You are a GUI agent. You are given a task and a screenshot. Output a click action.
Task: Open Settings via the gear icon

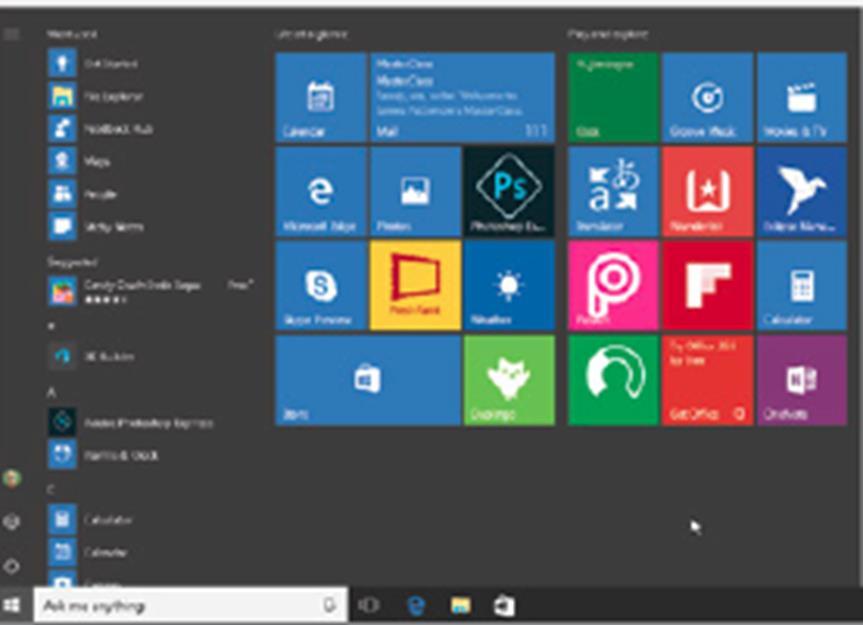[x=12, y=521]
